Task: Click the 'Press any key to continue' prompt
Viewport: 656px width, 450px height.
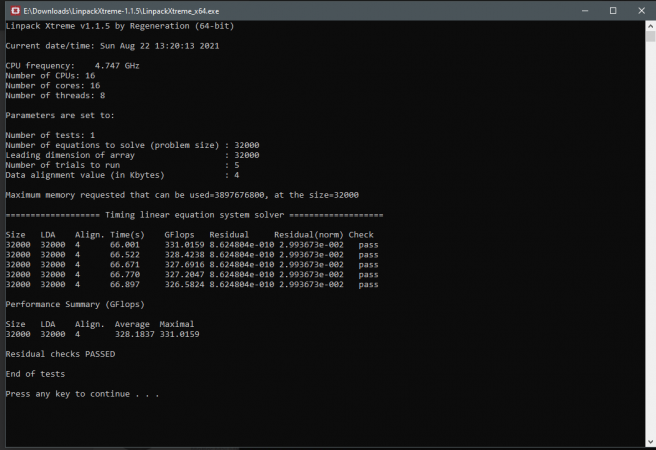Action: 82,394
